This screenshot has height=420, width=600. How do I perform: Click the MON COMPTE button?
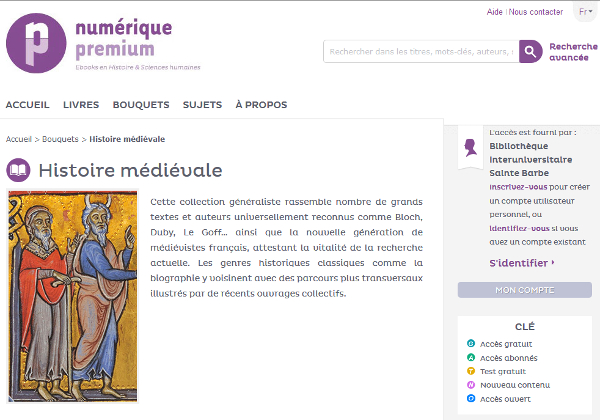(x=525, y=290)
